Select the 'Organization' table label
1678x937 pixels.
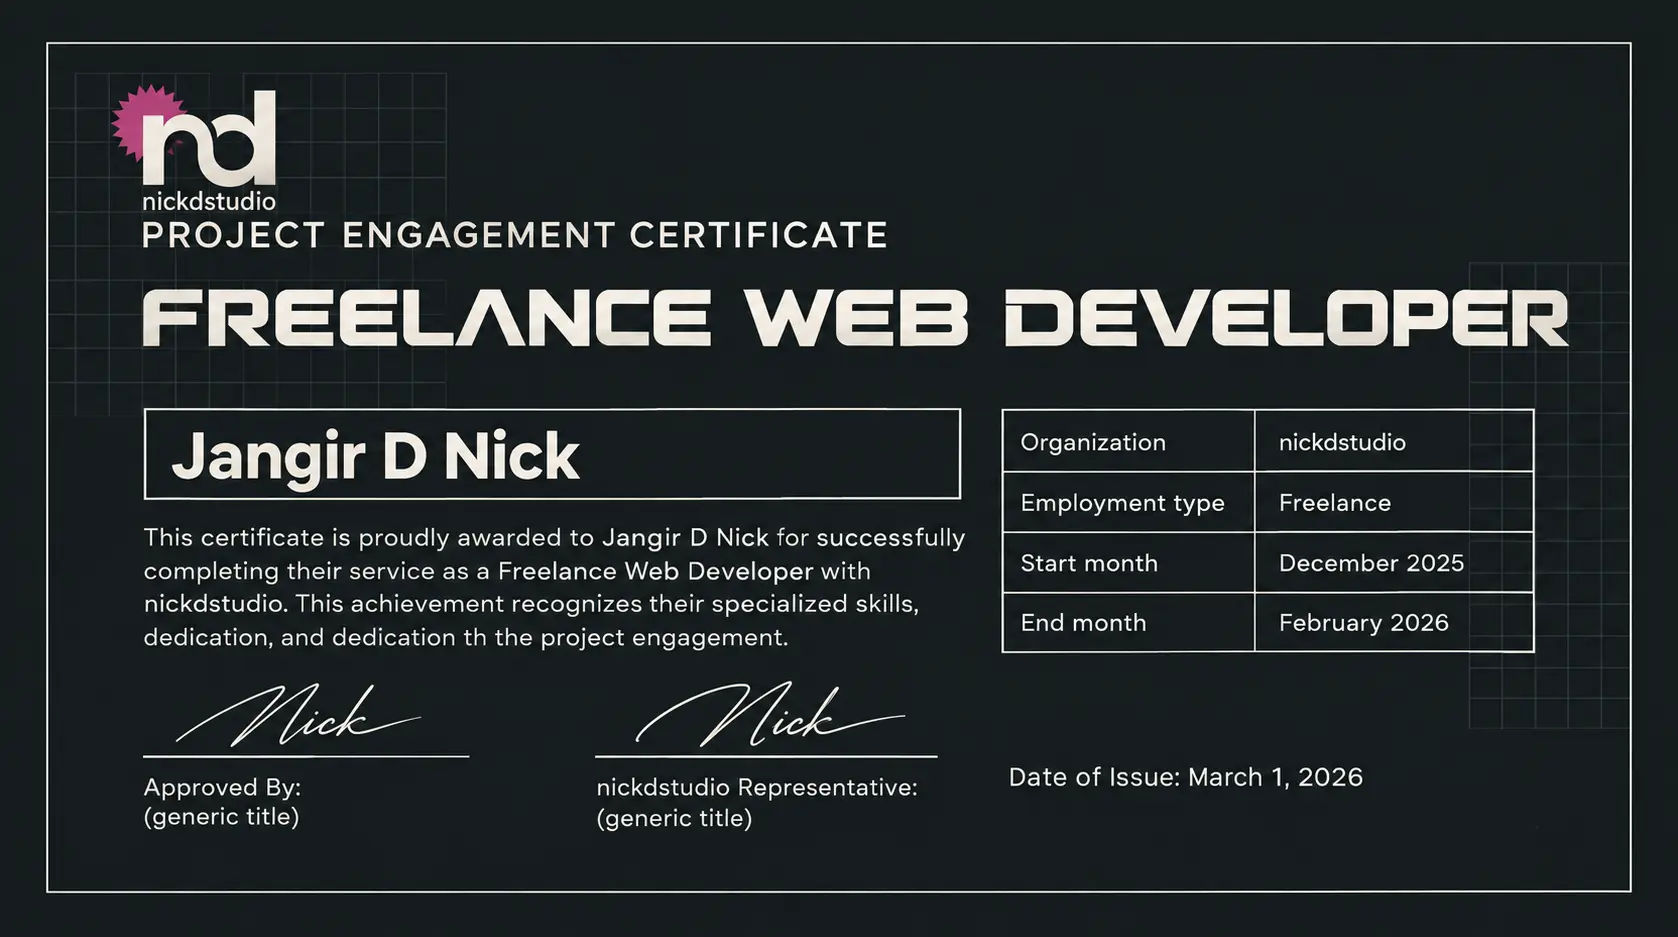(1093, 442)
